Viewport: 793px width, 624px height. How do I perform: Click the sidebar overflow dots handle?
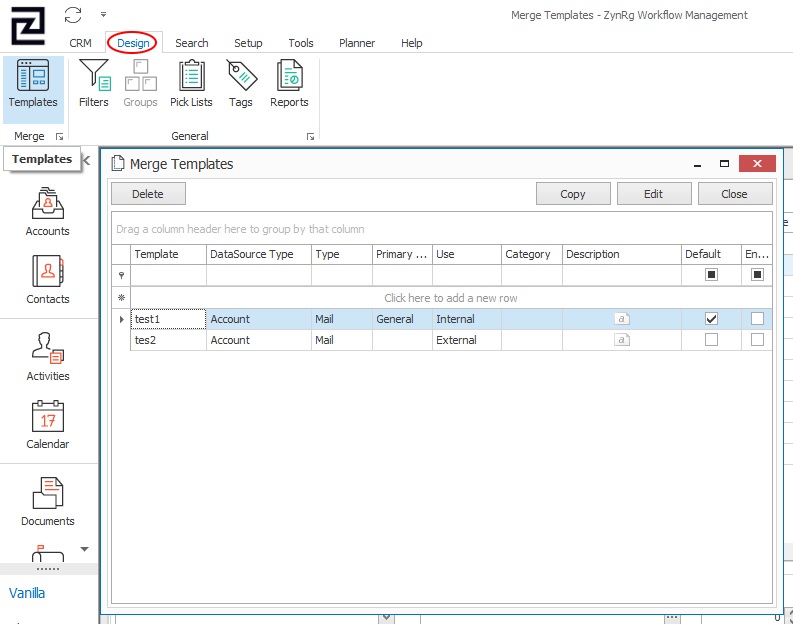click(x=48, y=569)
